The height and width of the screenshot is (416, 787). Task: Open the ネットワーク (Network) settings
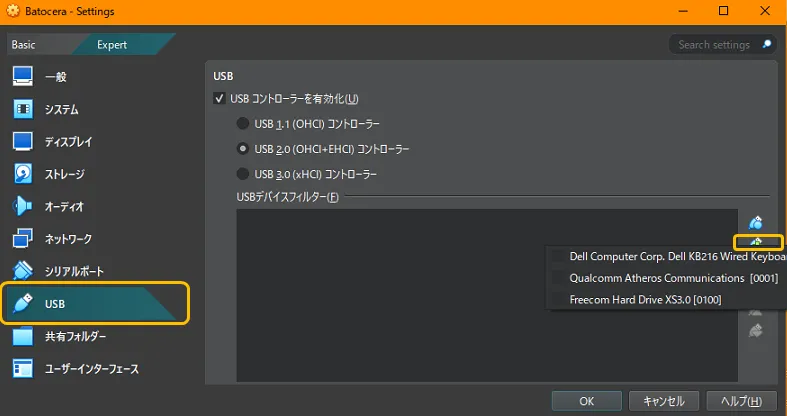coord(67,239)
